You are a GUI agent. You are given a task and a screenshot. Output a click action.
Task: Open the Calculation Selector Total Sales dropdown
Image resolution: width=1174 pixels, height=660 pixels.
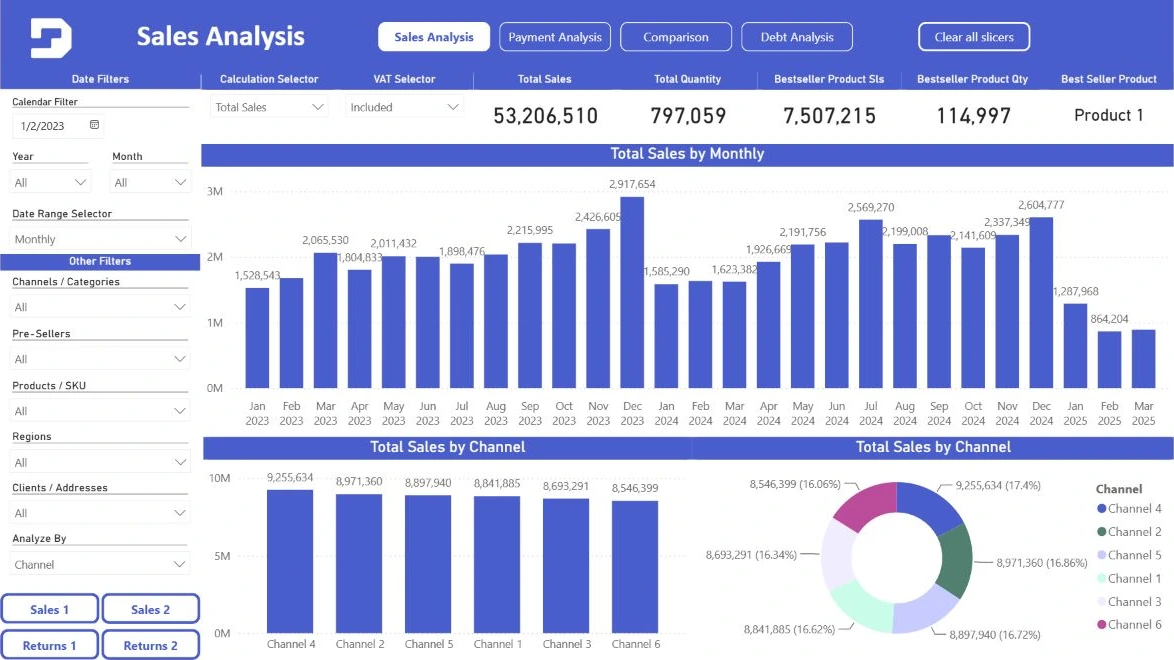pyautogui.click(x=269, y=107)
